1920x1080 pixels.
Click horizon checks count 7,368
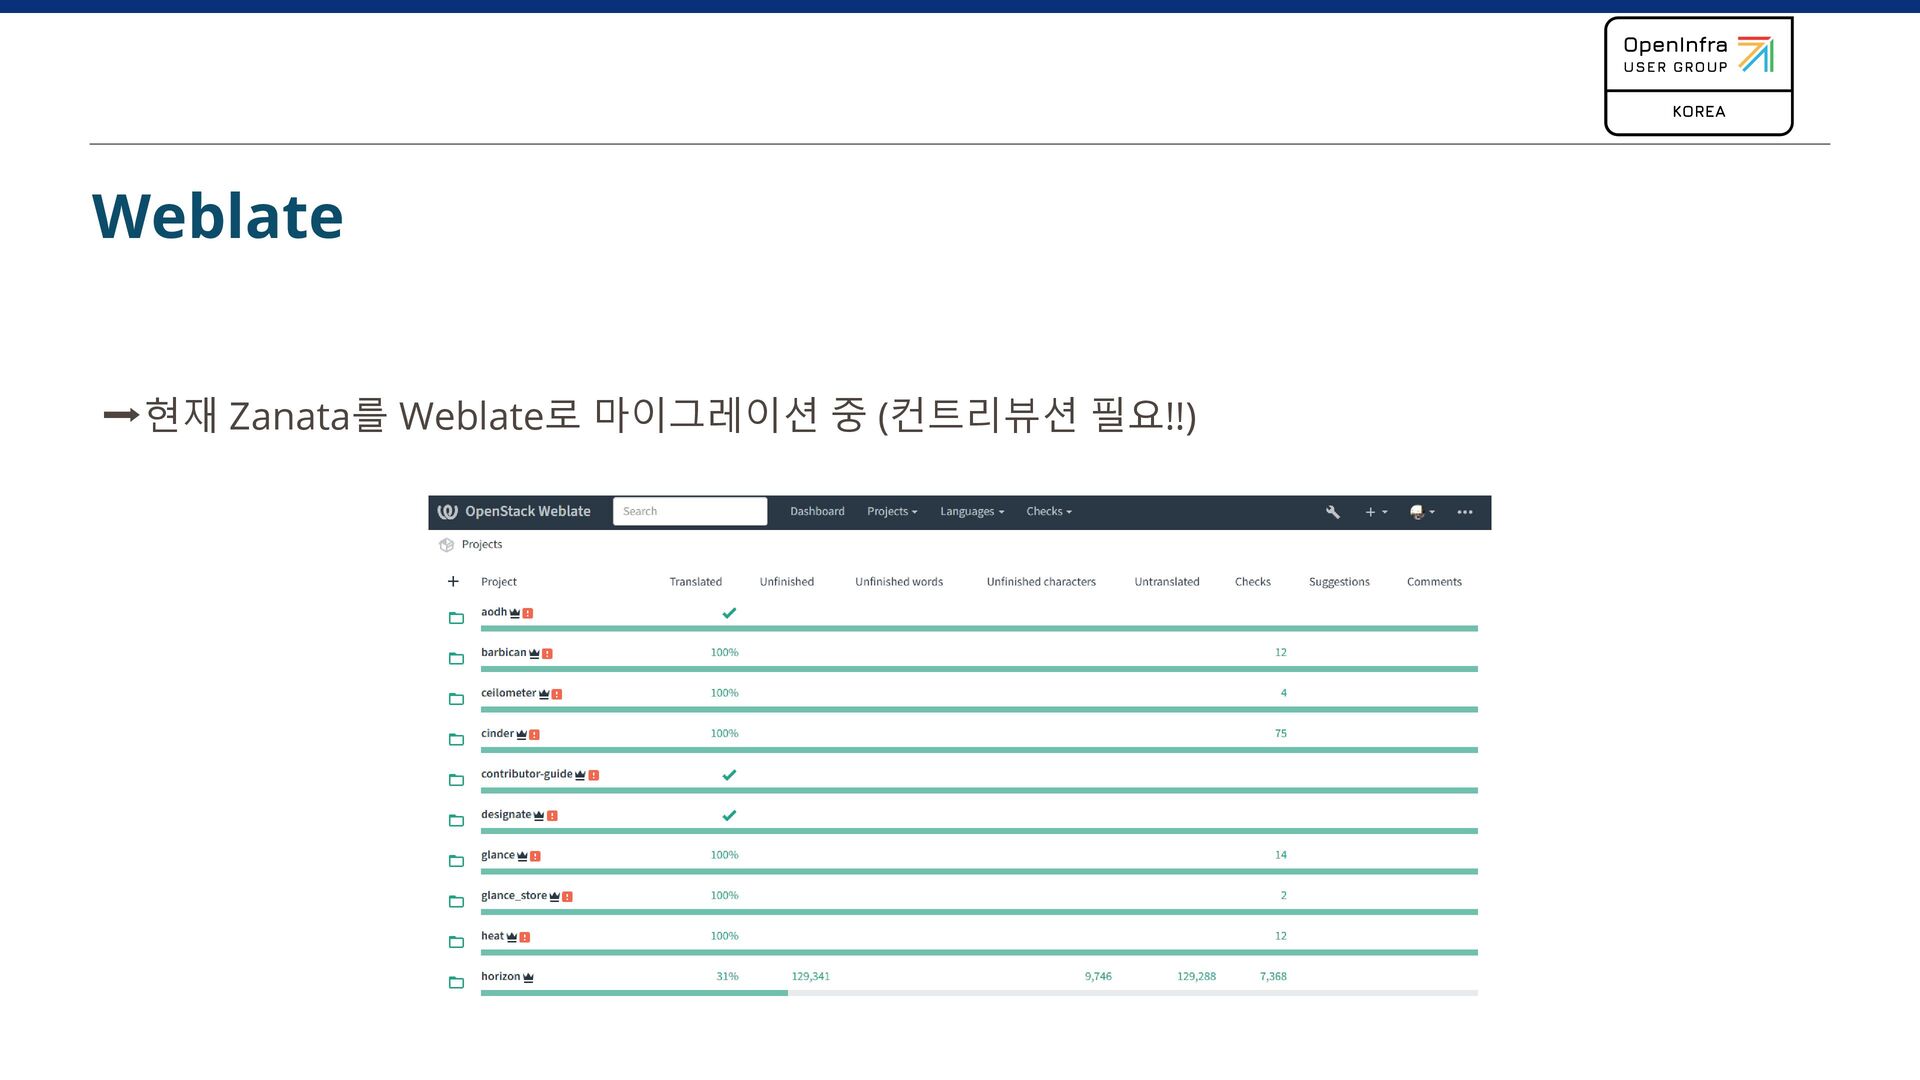pos(1273,977)
